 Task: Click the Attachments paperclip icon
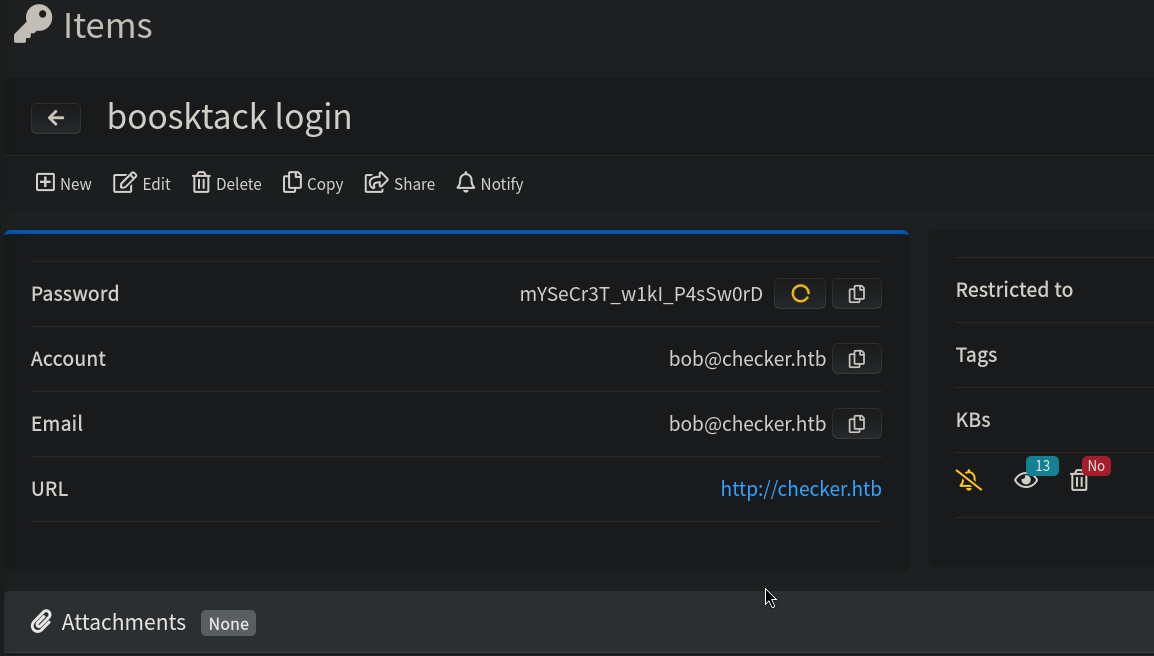[x=41, y=622]
